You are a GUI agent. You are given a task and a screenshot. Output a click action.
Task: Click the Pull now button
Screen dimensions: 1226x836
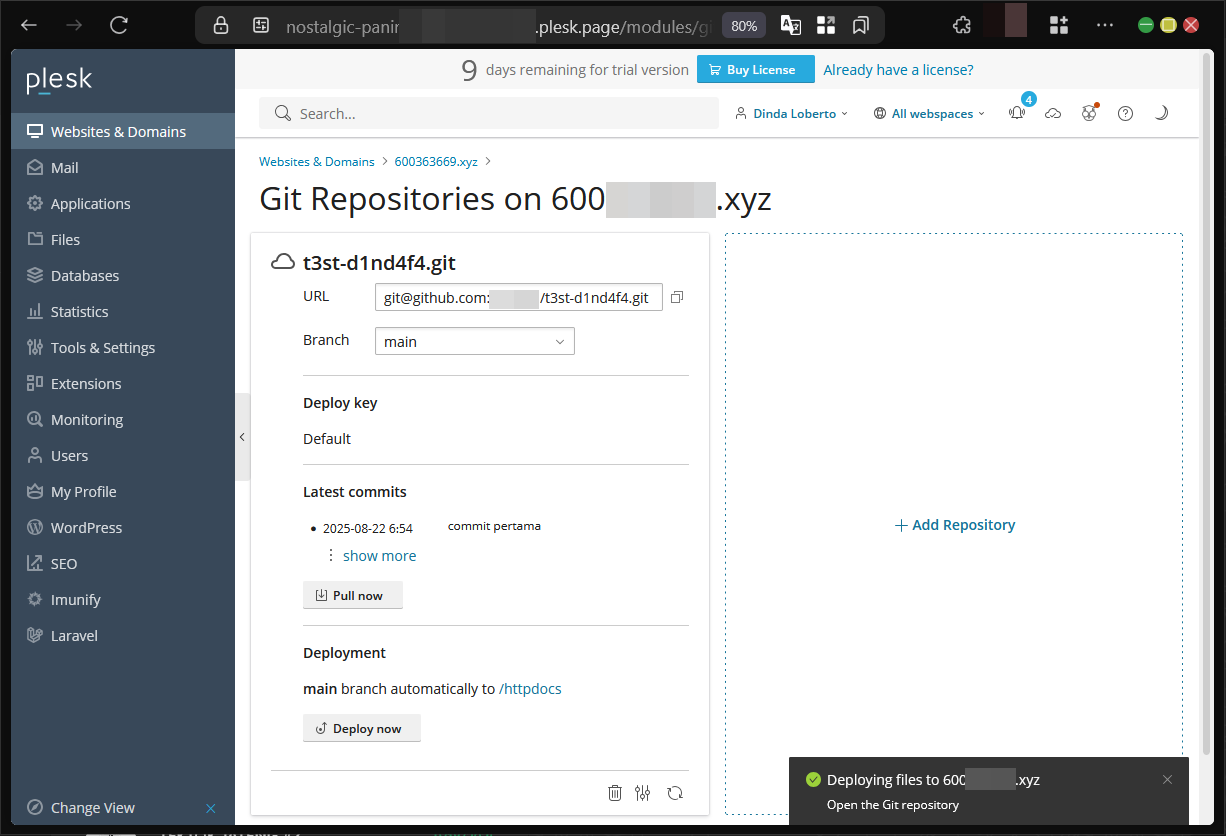click(352, 596)
